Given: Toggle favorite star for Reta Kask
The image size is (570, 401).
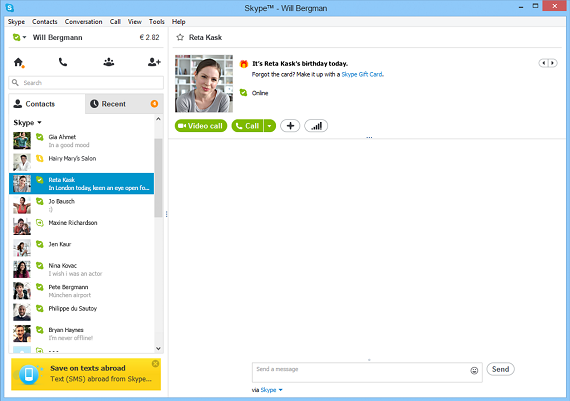Looking at the screenshot, I should coord(180,37).
